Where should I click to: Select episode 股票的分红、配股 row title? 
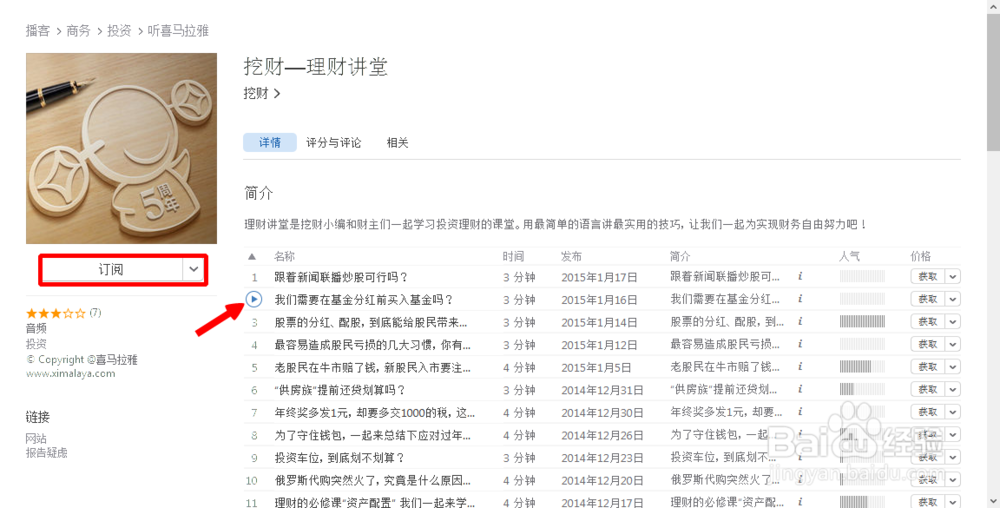pos(371,323)
